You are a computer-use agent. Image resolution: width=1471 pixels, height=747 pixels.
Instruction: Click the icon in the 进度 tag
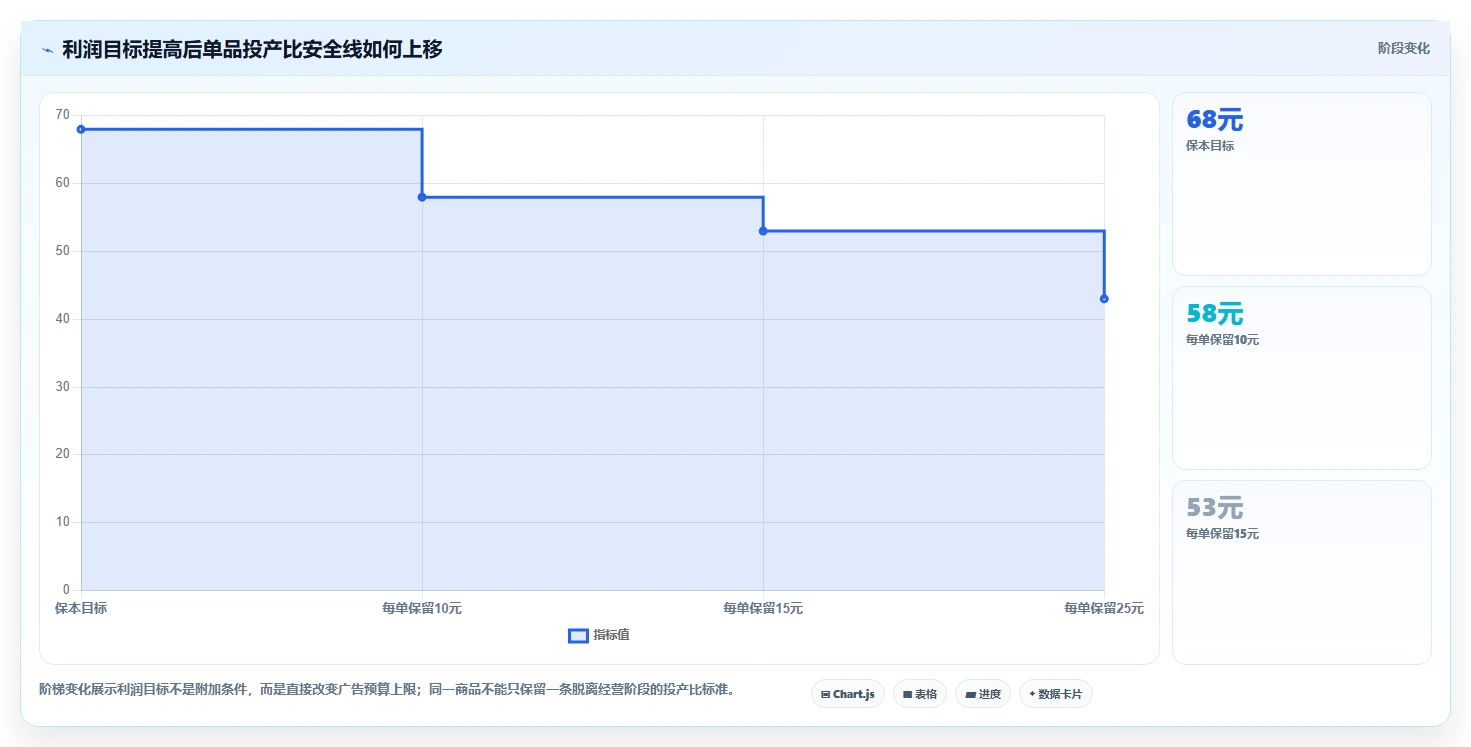(x=971, y=694)
